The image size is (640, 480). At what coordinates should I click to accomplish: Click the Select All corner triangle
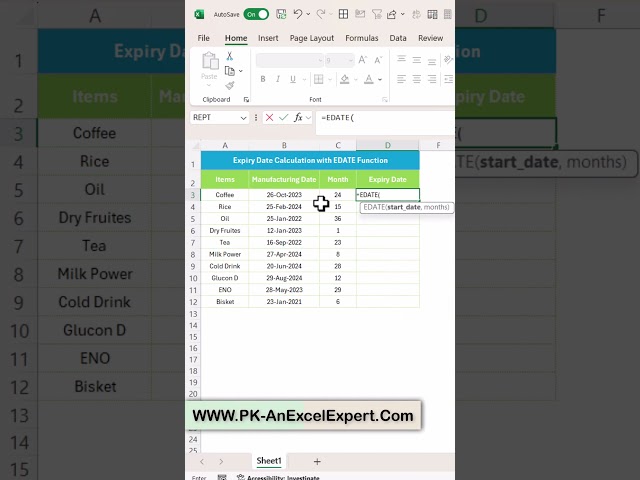[196, 145]
